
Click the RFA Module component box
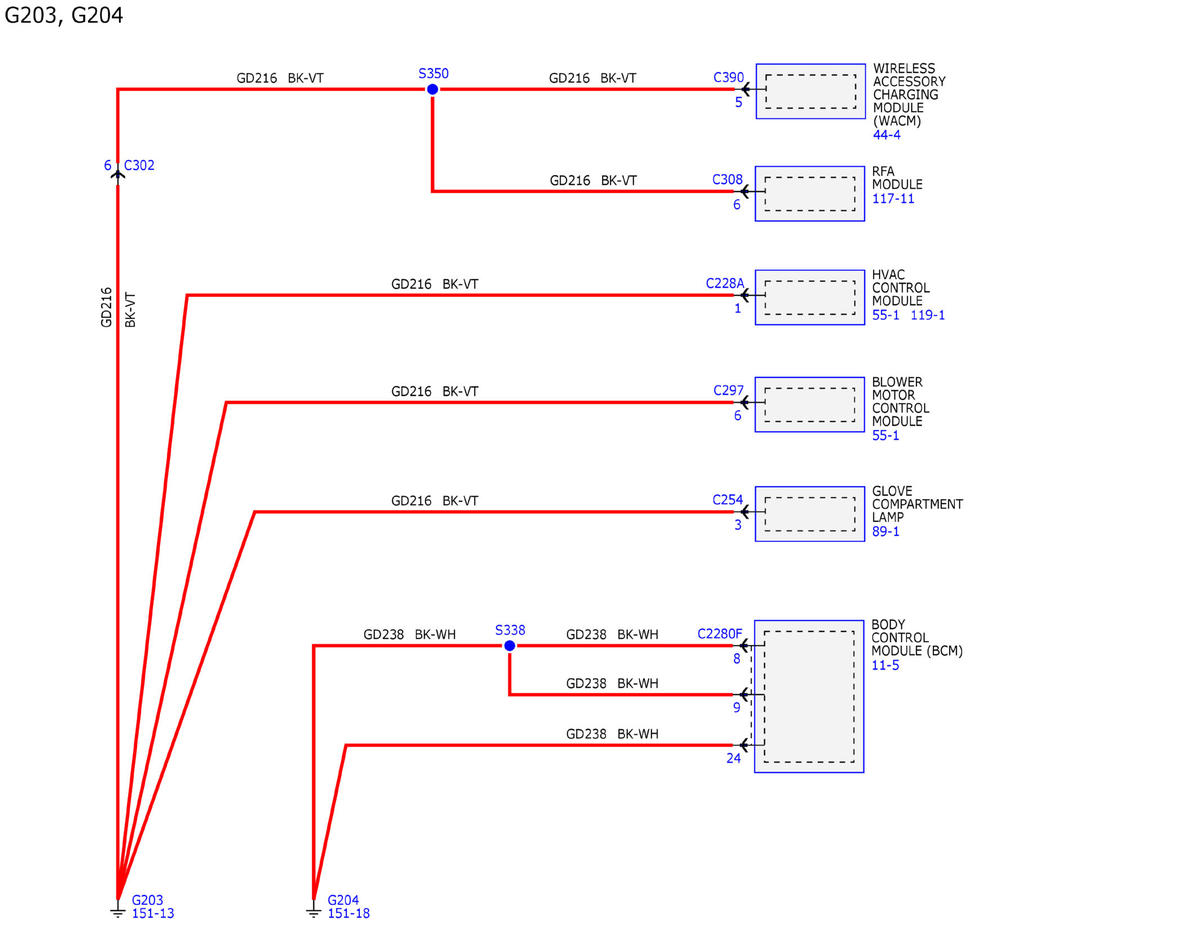(810, 193)
